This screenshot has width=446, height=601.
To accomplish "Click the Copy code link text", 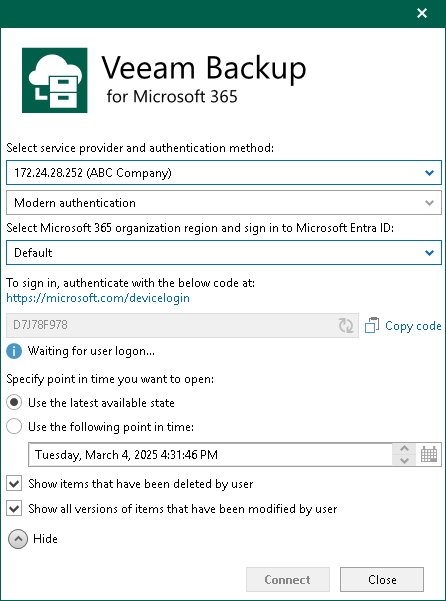I will pos(413,326).
